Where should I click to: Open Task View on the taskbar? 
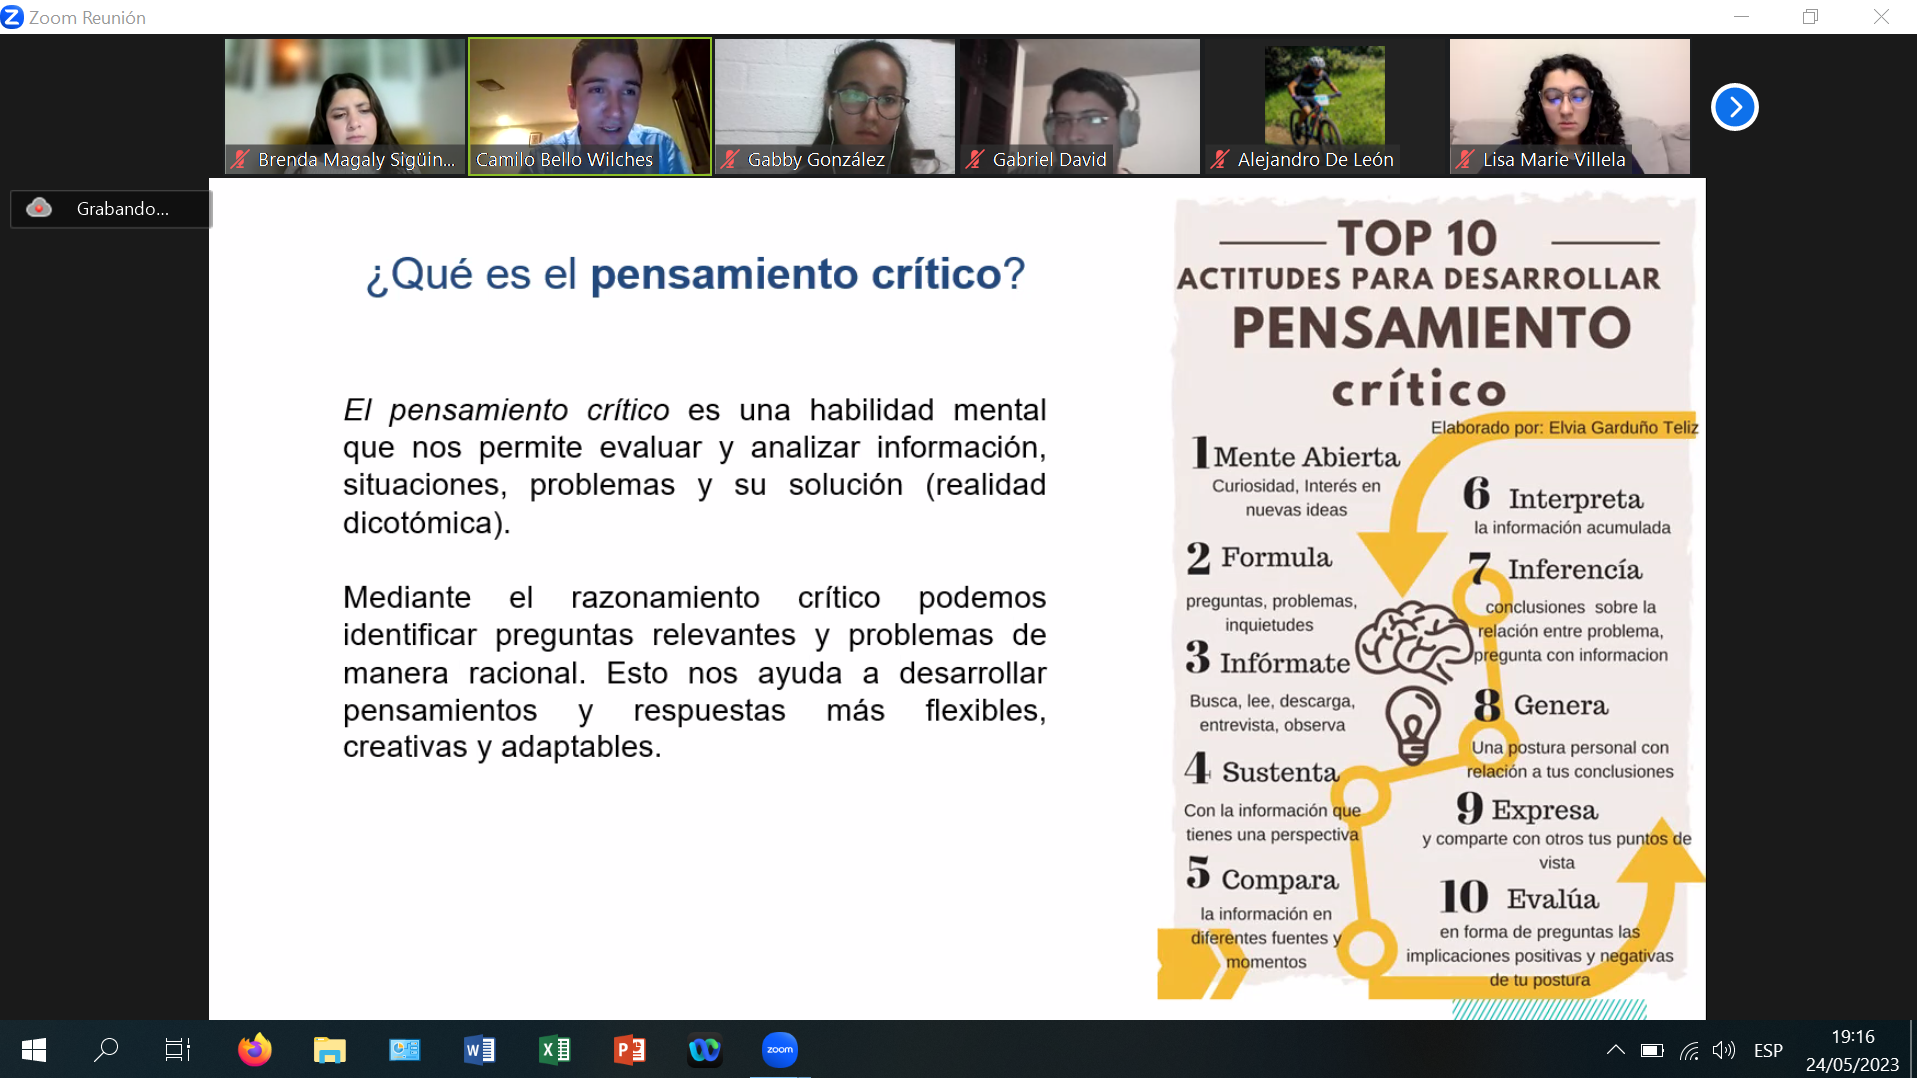coord(178,1049)
